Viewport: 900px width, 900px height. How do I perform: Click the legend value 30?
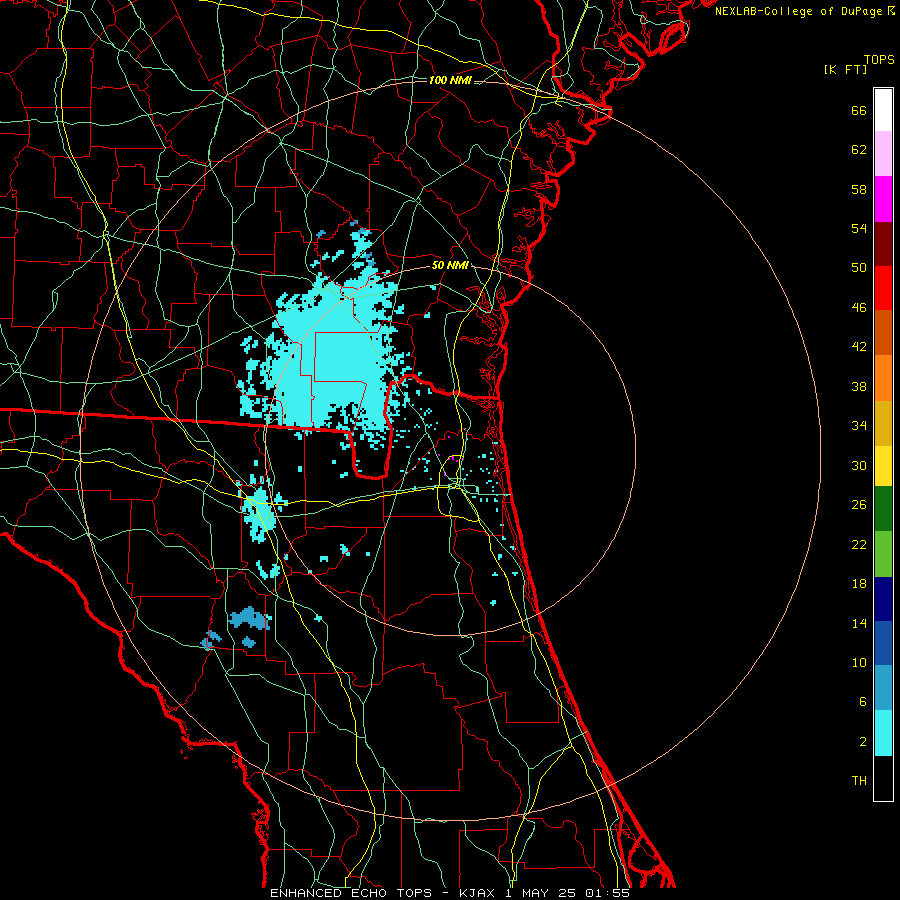click(x=859, y=465)
